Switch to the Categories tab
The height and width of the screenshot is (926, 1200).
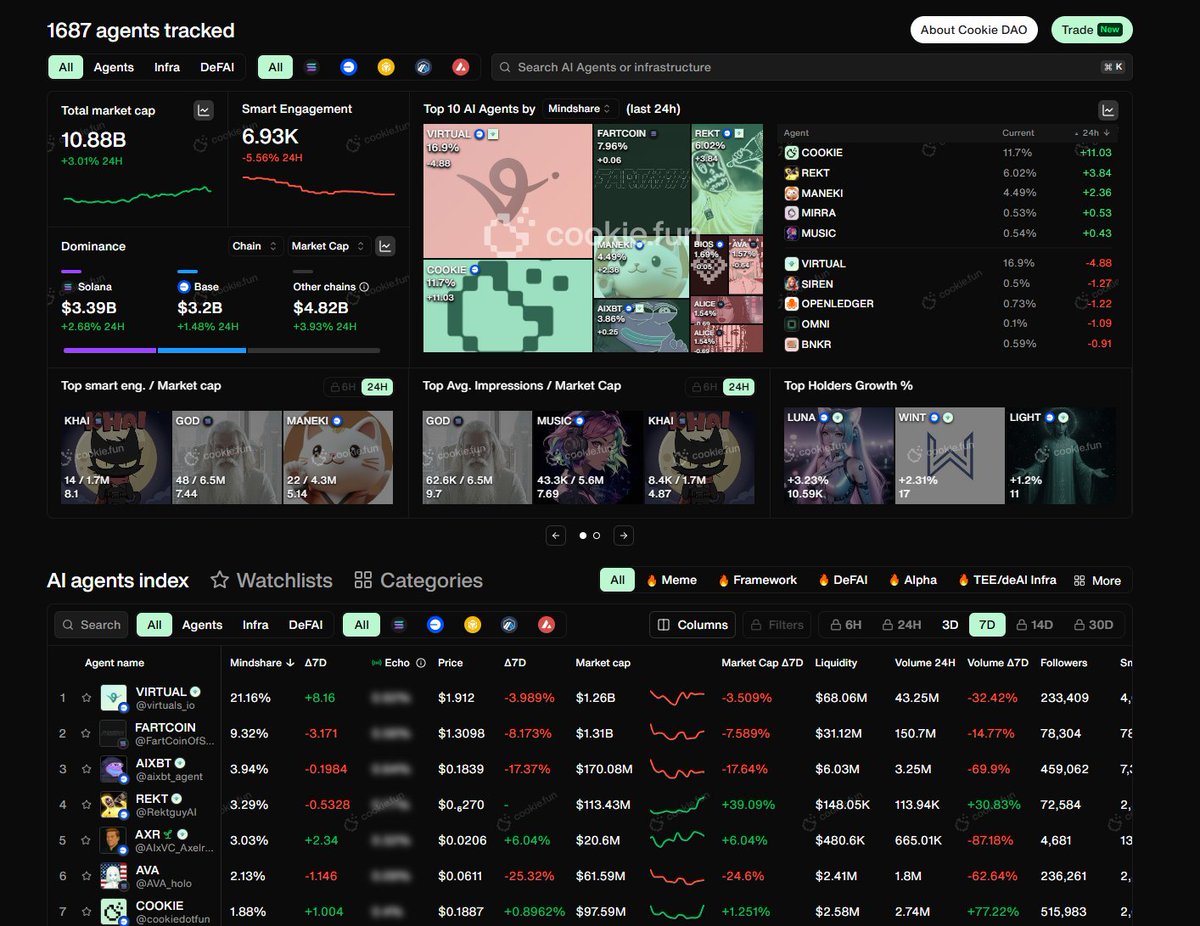(x=419, y=580)
